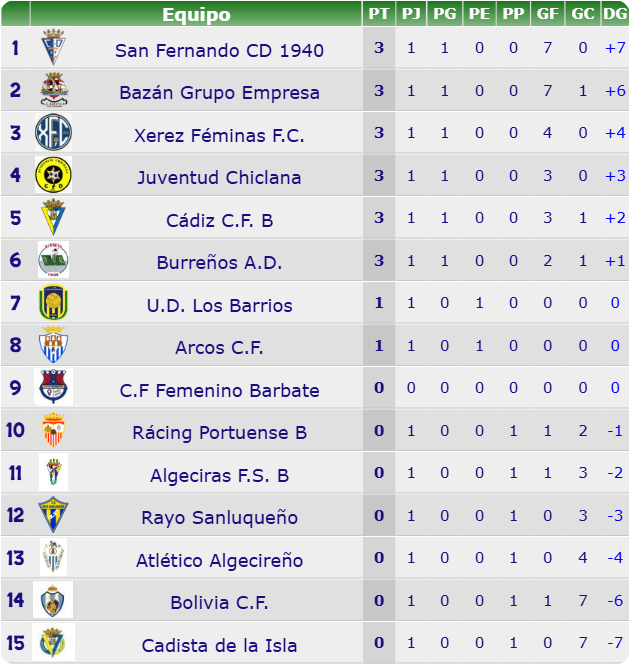Sort by the PT points header
This screenshot has width=630, height=664.
point(379,14)
